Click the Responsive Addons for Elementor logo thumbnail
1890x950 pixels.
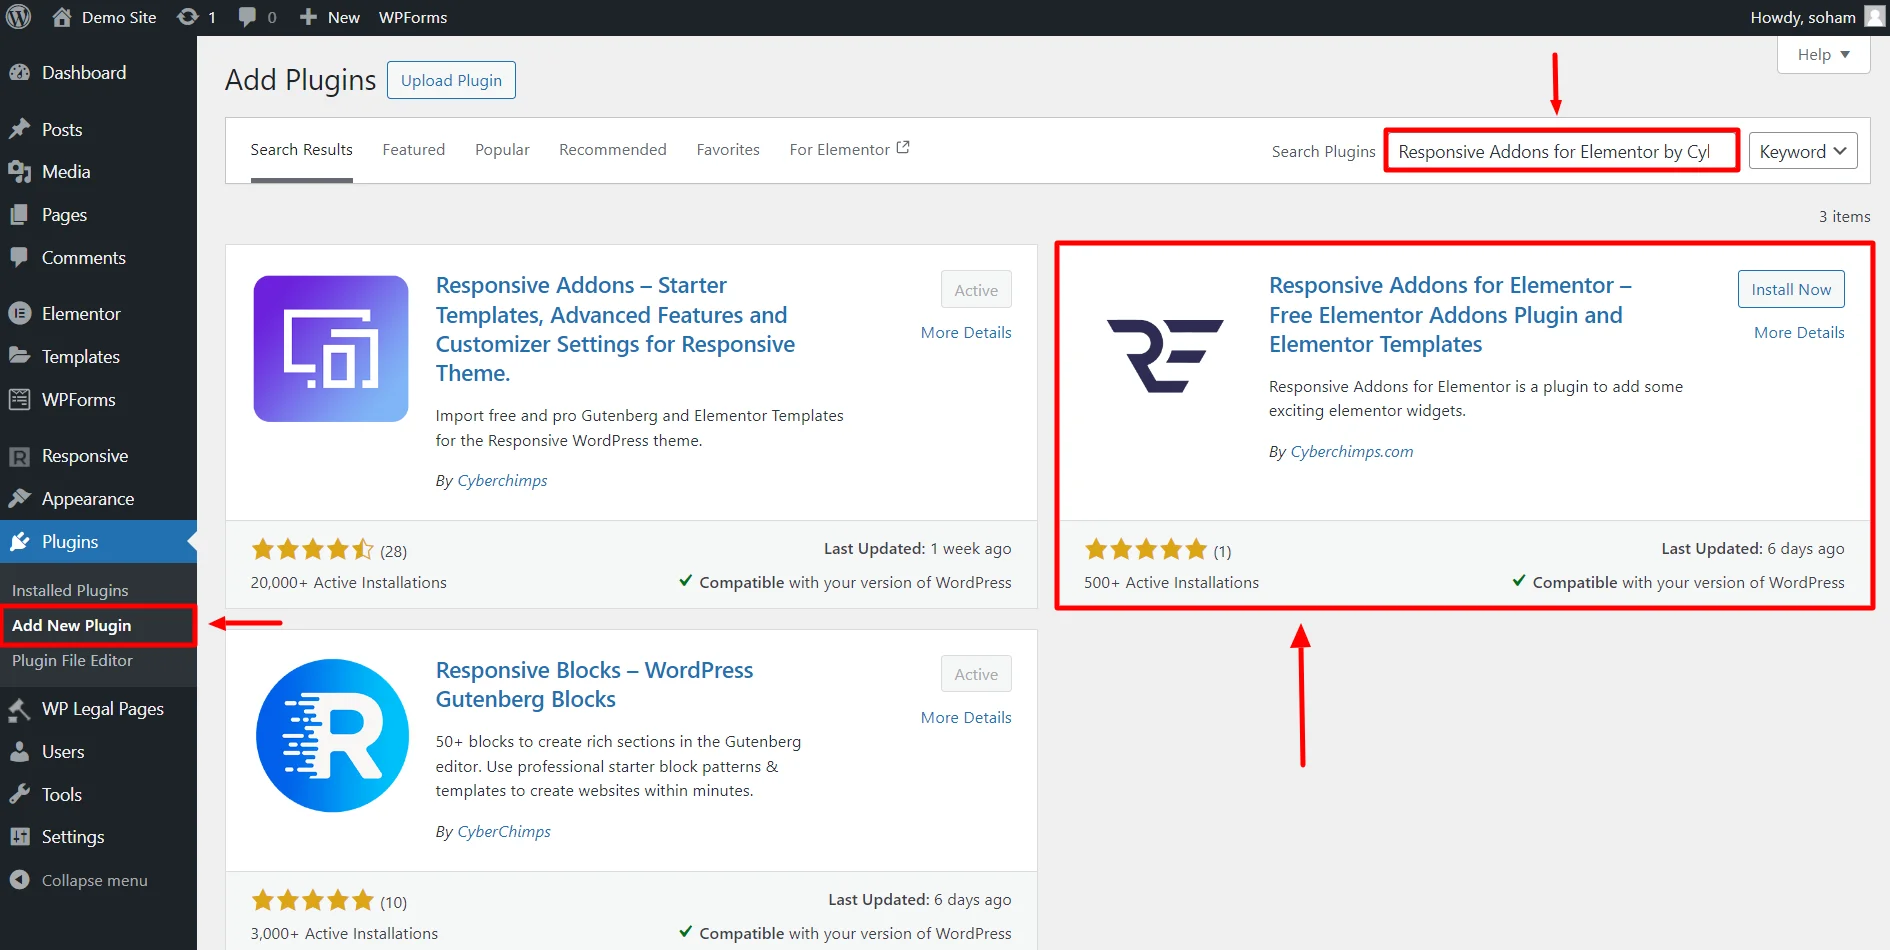point(1165,355)
